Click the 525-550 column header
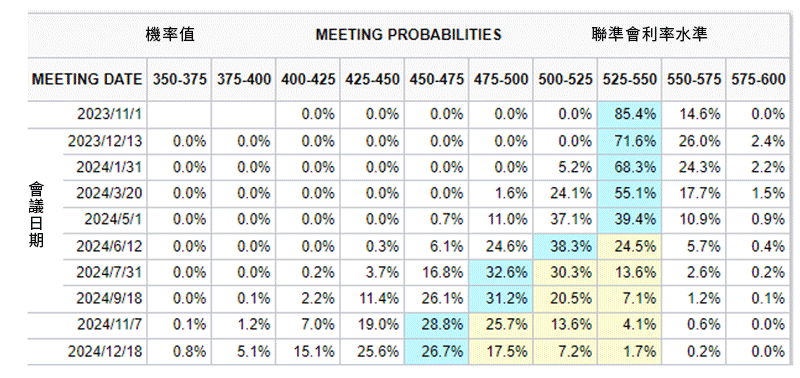 (629, 80)
